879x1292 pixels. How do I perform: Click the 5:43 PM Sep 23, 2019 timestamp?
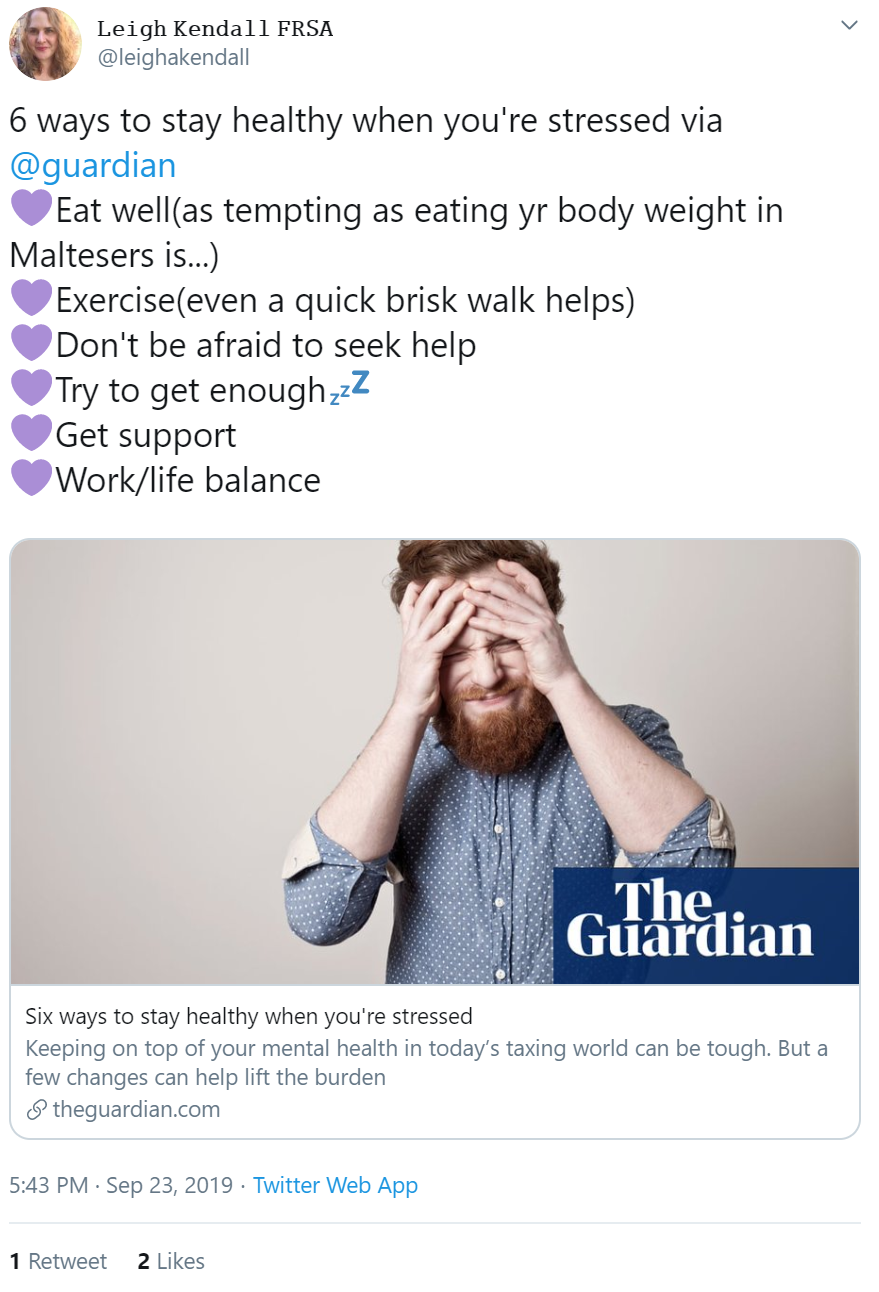[x=121, y=1185]
